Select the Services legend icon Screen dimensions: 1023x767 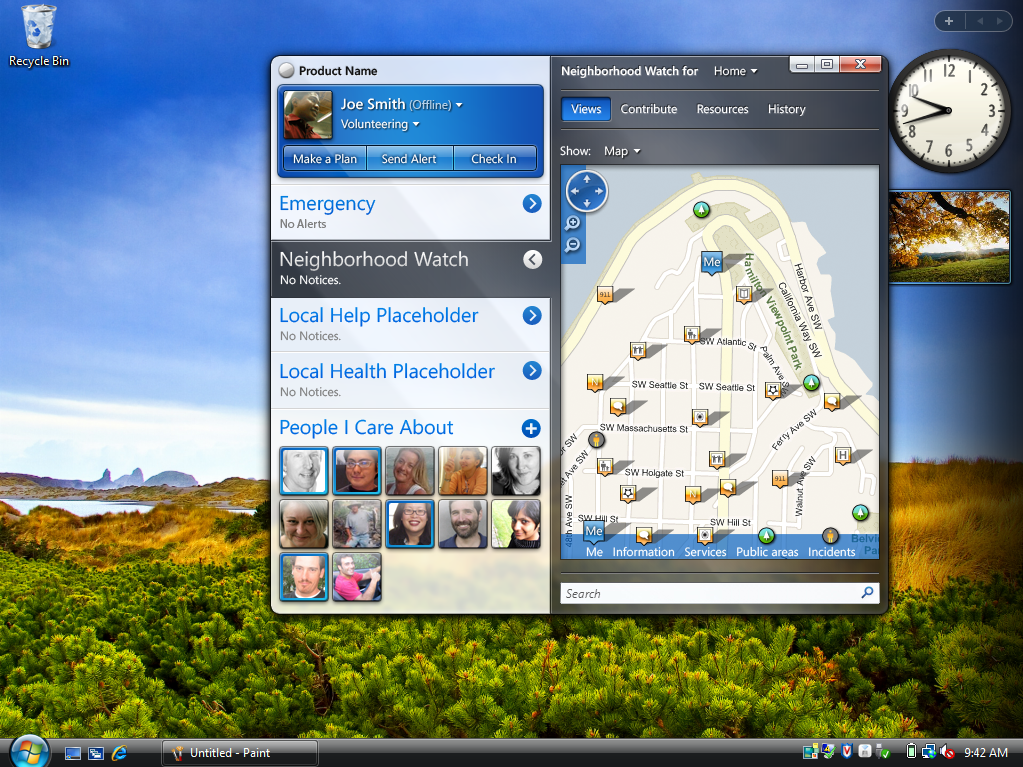(705, 535)
